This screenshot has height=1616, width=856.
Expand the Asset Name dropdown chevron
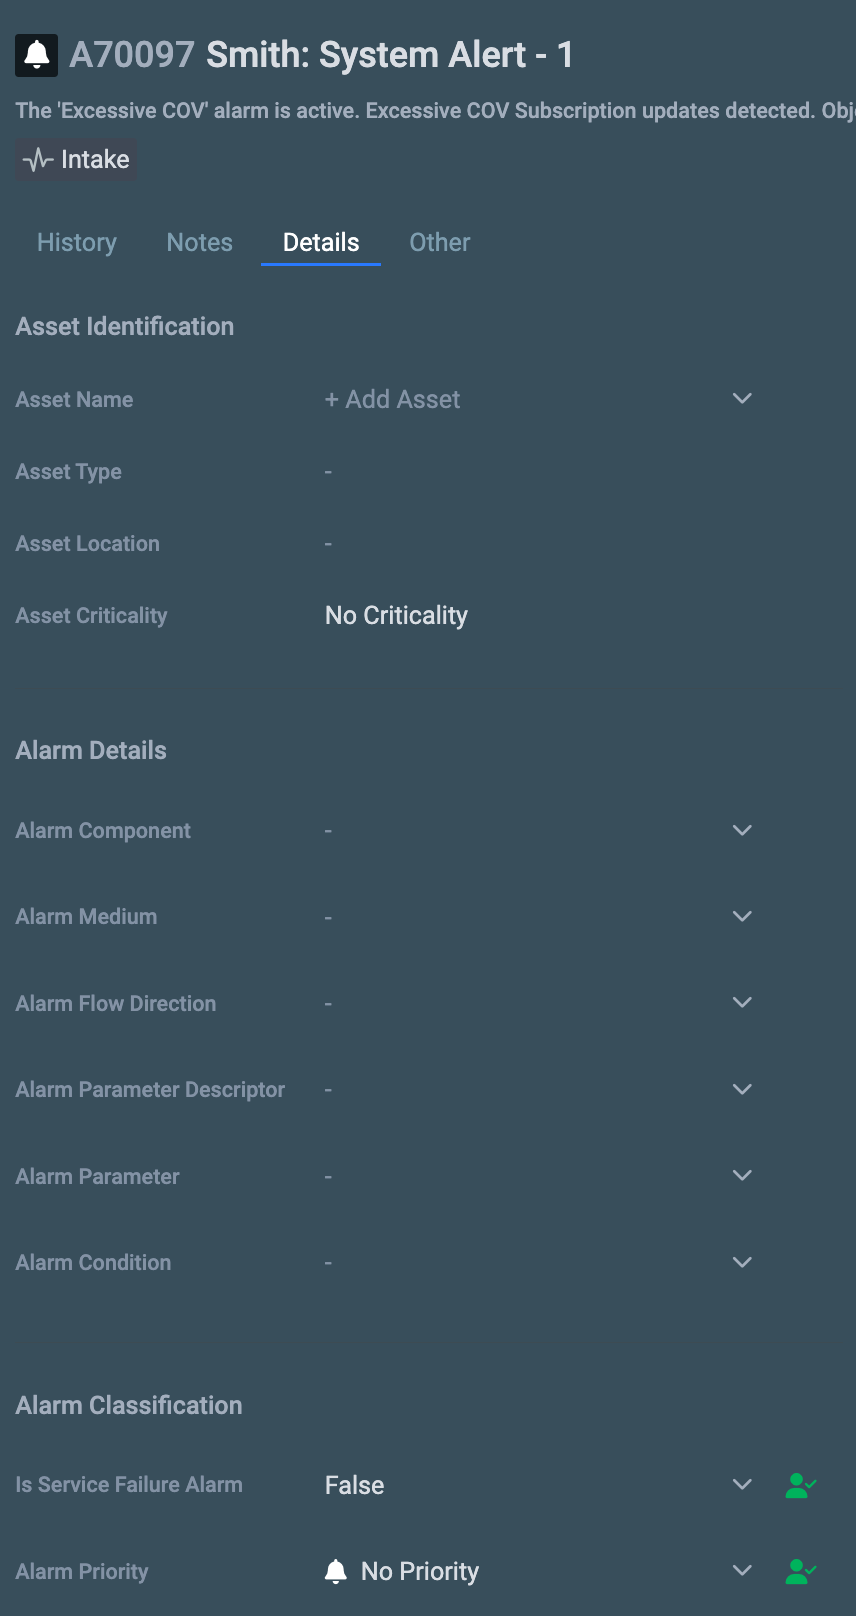(742, 398)
